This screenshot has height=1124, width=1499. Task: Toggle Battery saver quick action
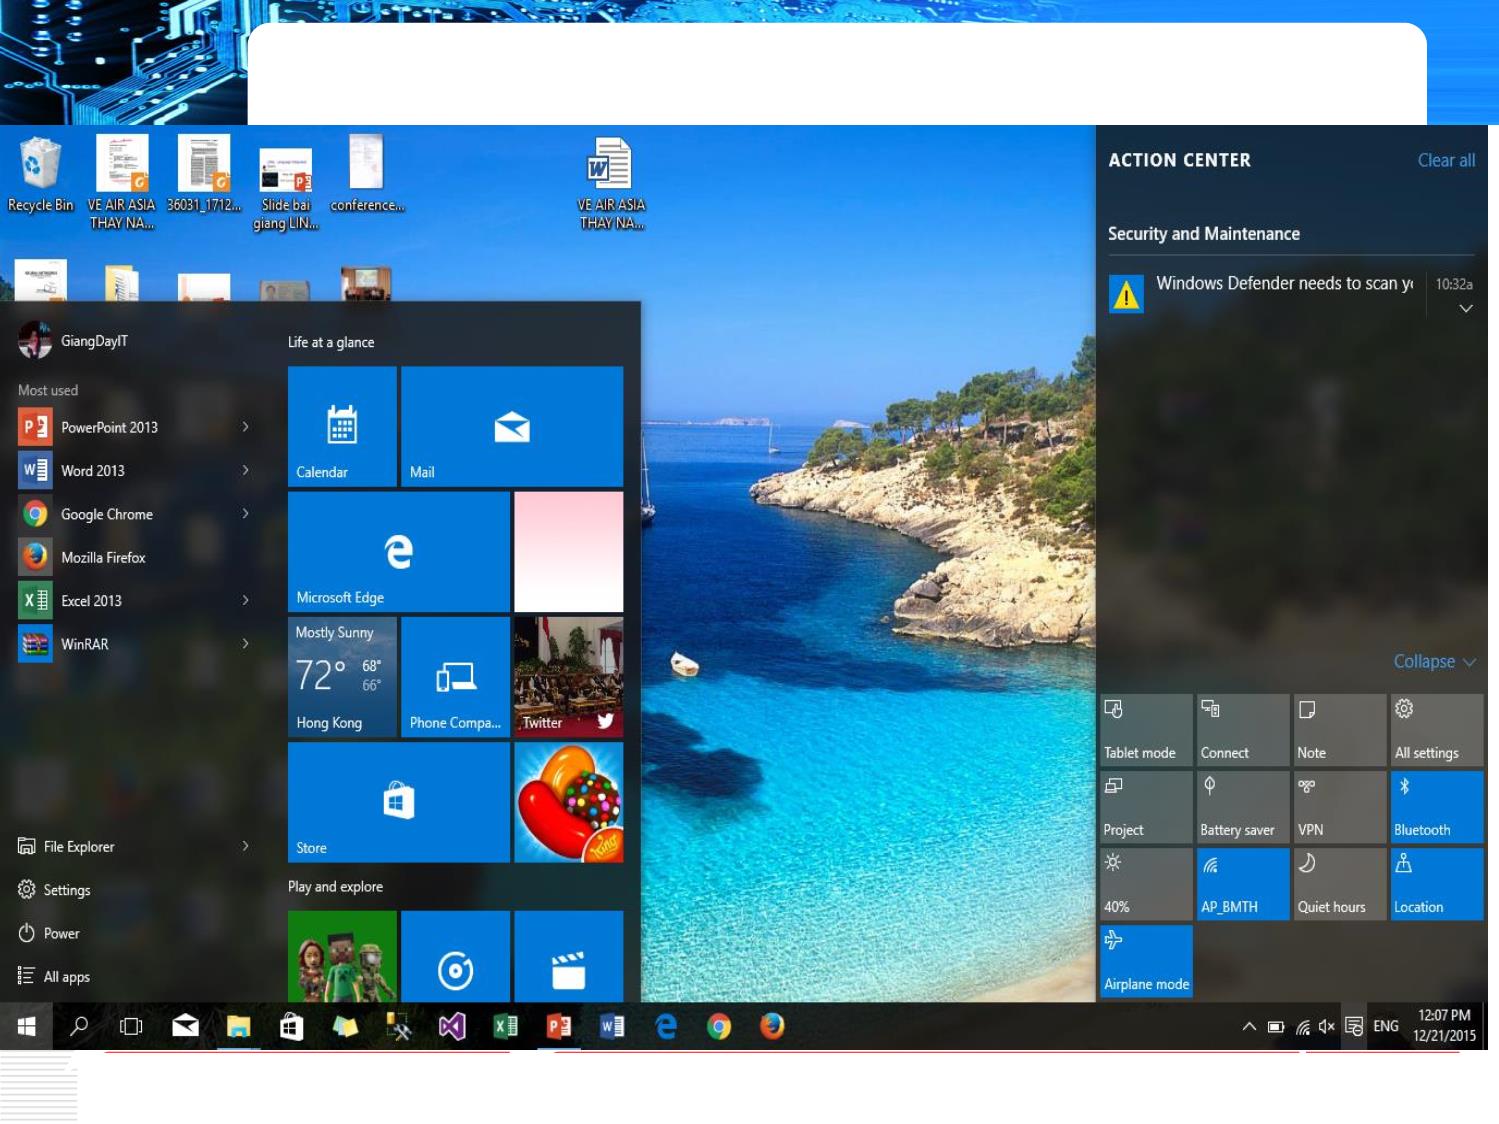[x=1243, y=807]
